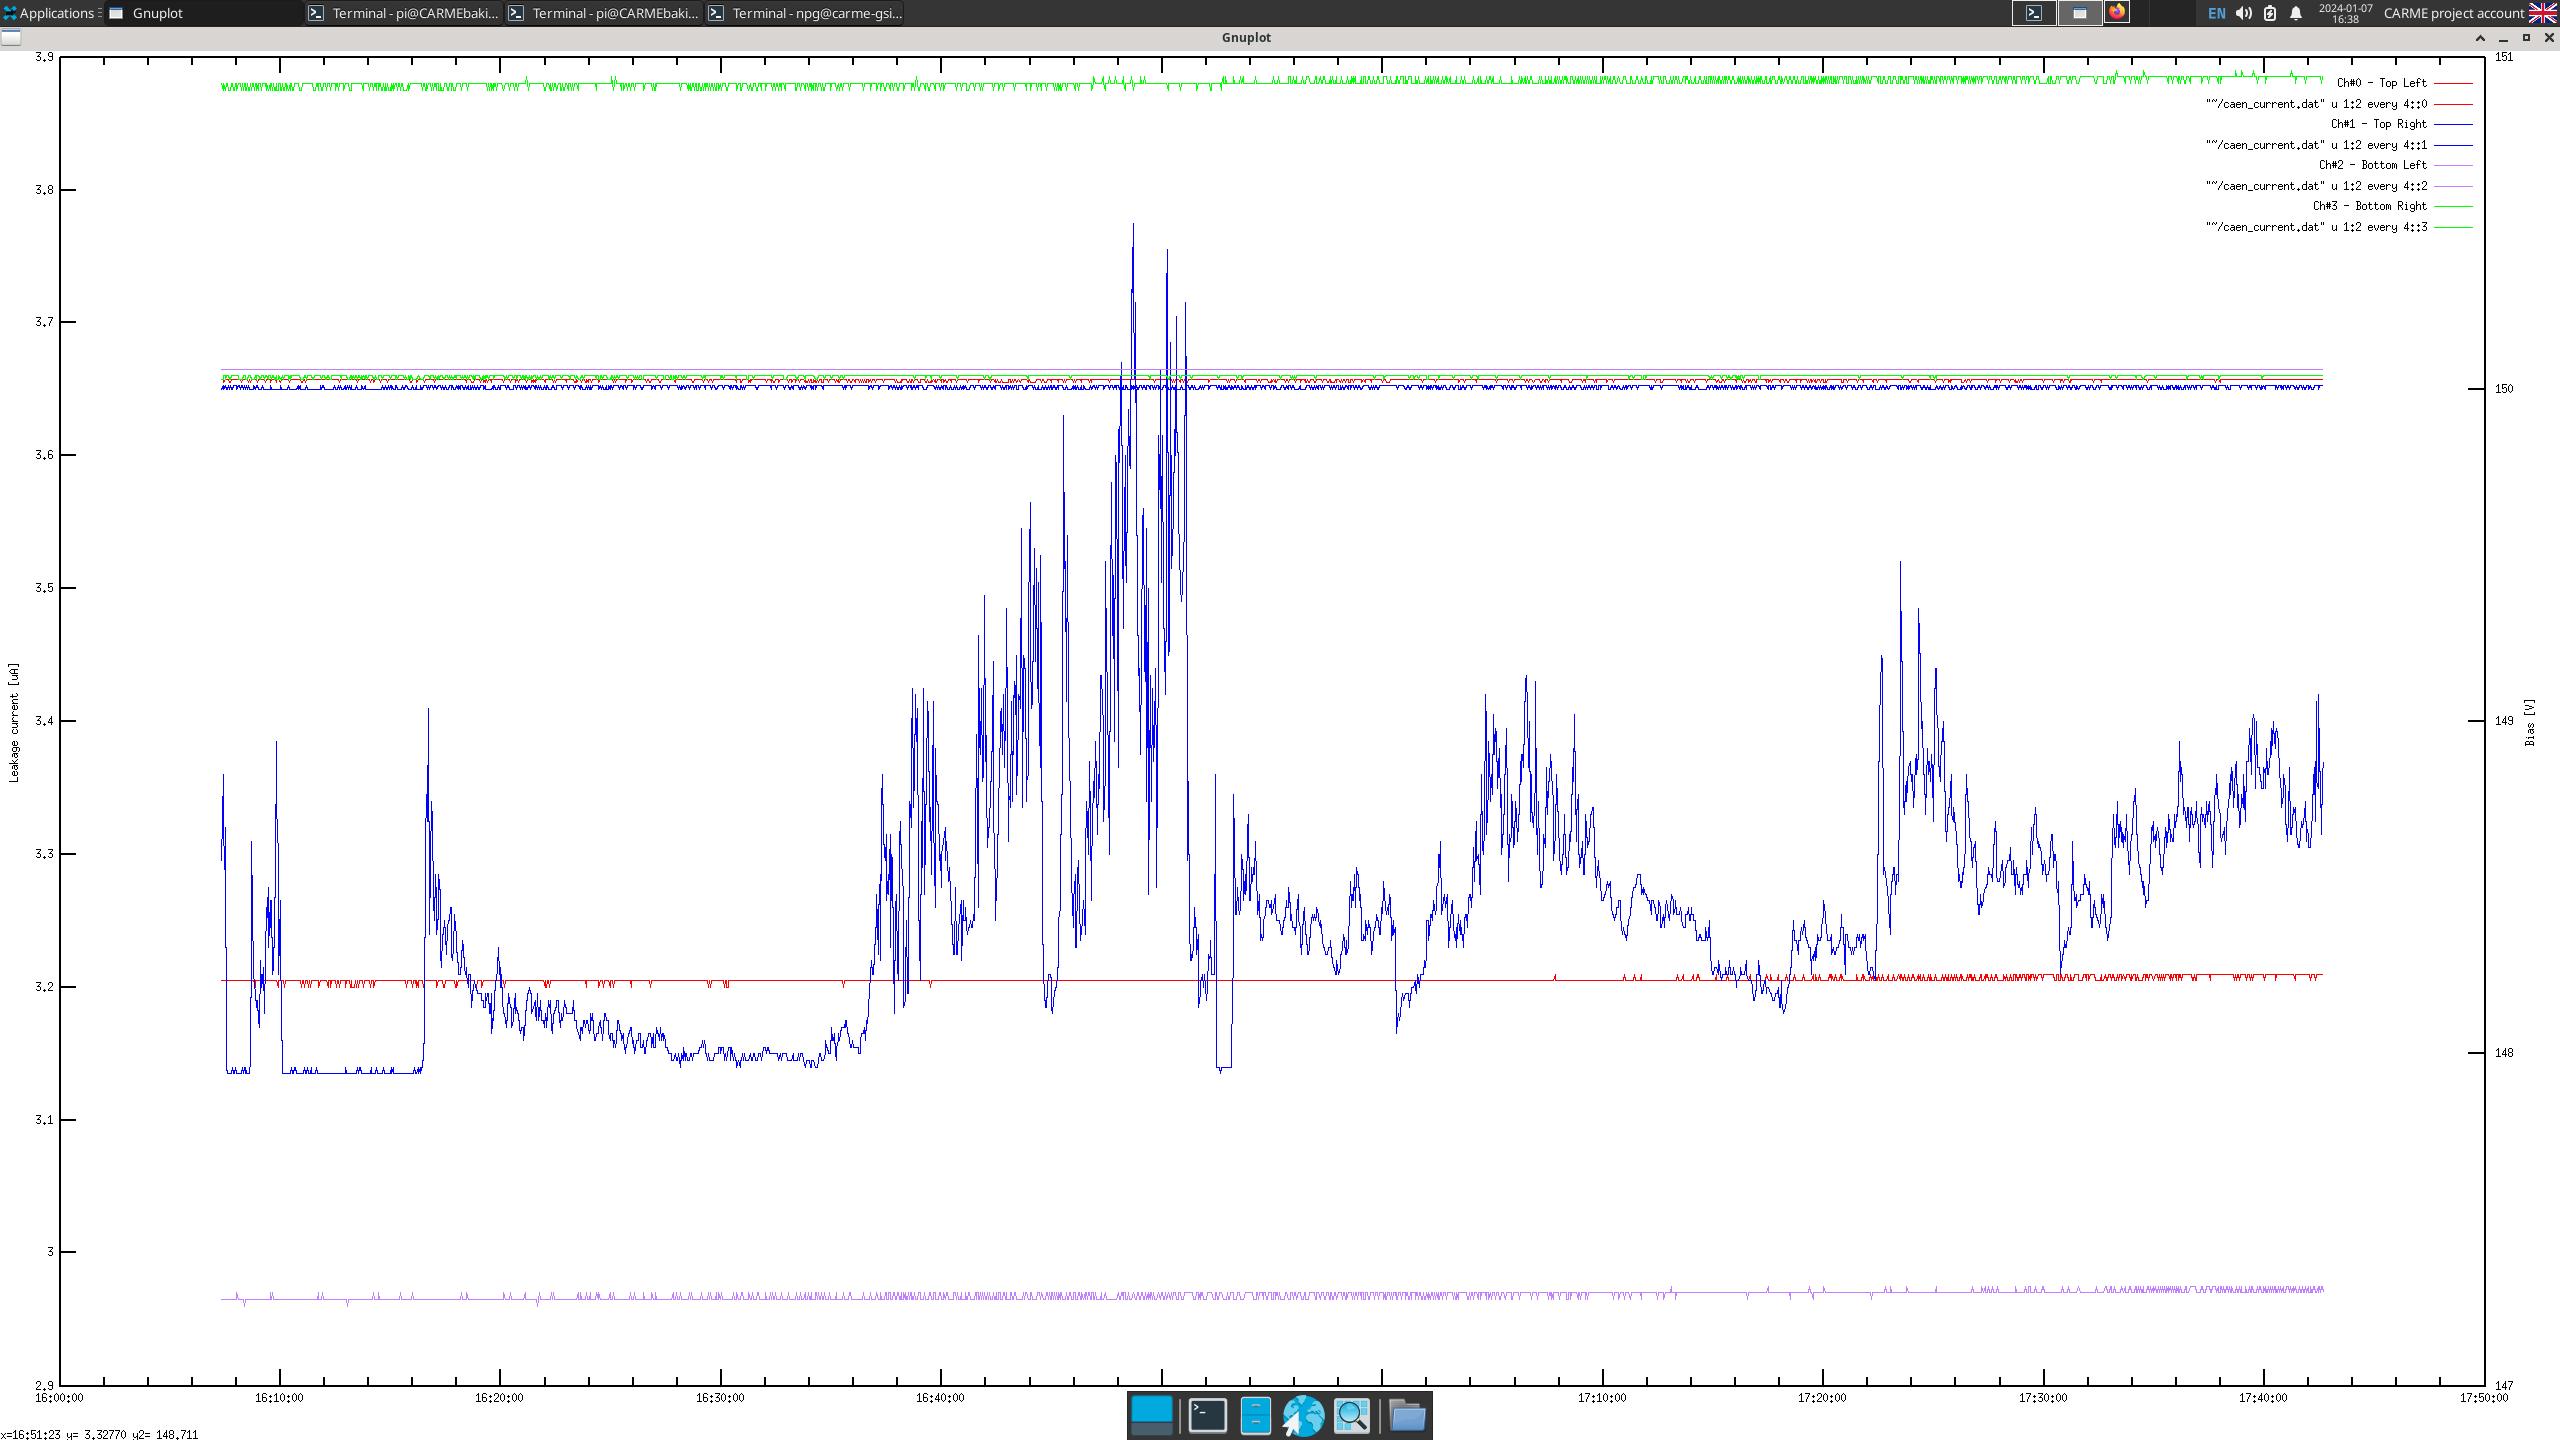Screen dimensions: 2560x1440
Task: Click the clock showing 2024-01-07 16:38
Action: click(x=2345, y=13)
